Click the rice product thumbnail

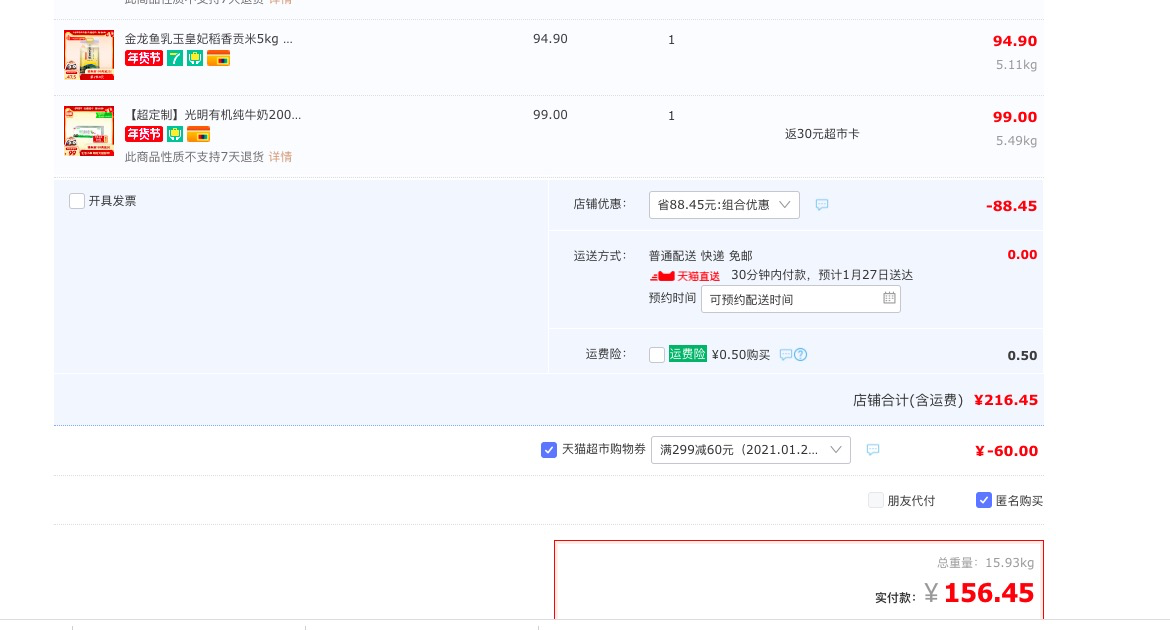[x=89, y=55]
